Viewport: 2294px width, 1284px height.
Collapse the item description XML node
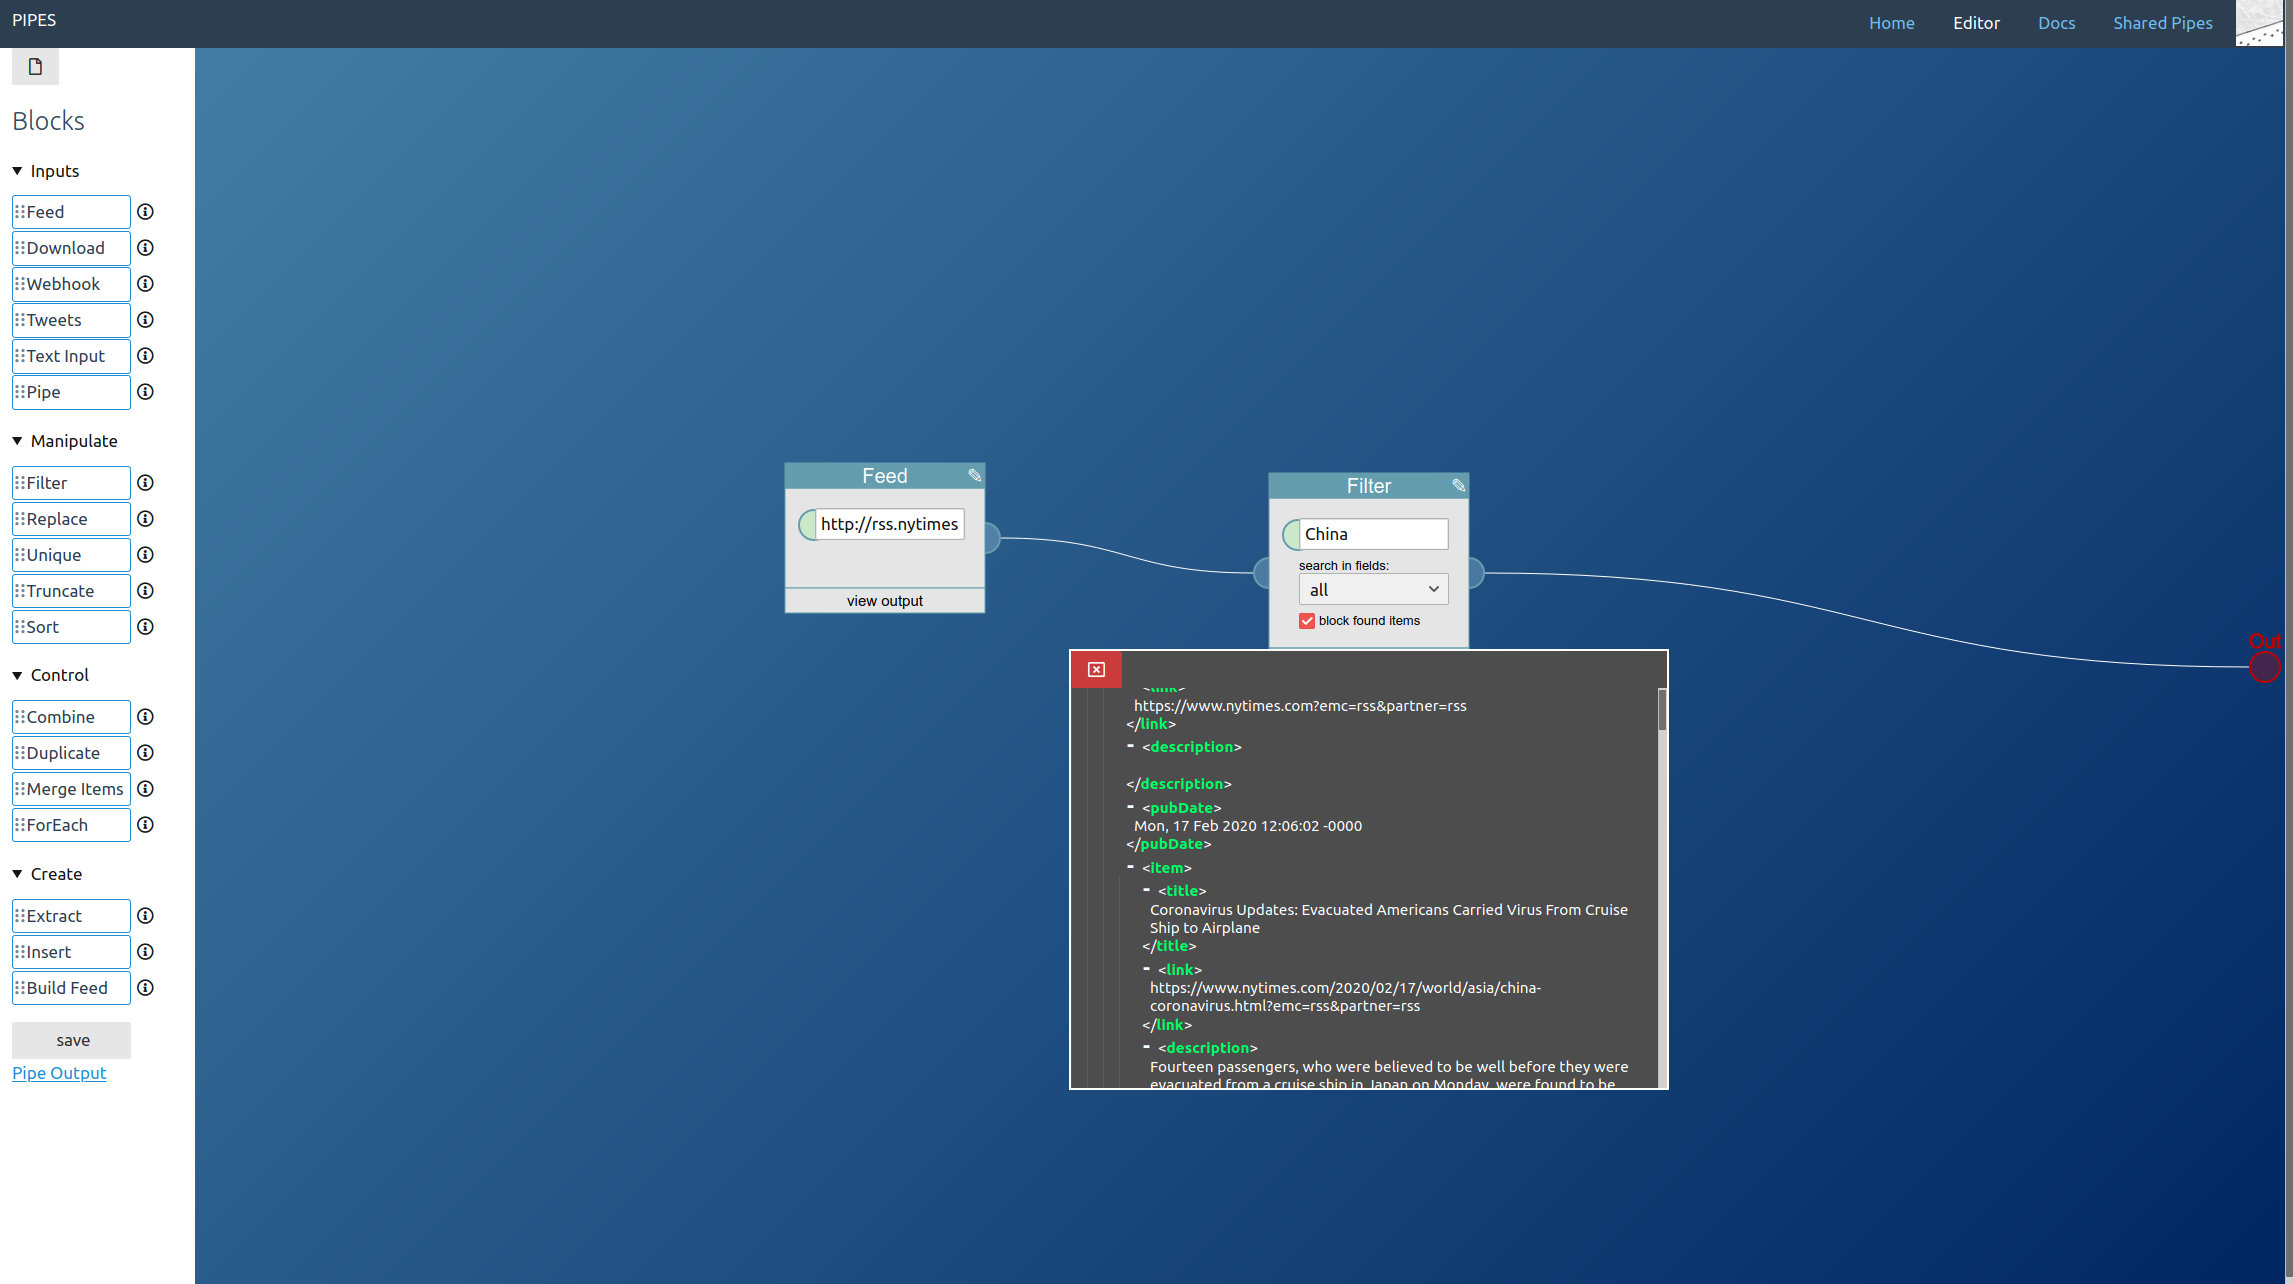coord(1146,1047)
